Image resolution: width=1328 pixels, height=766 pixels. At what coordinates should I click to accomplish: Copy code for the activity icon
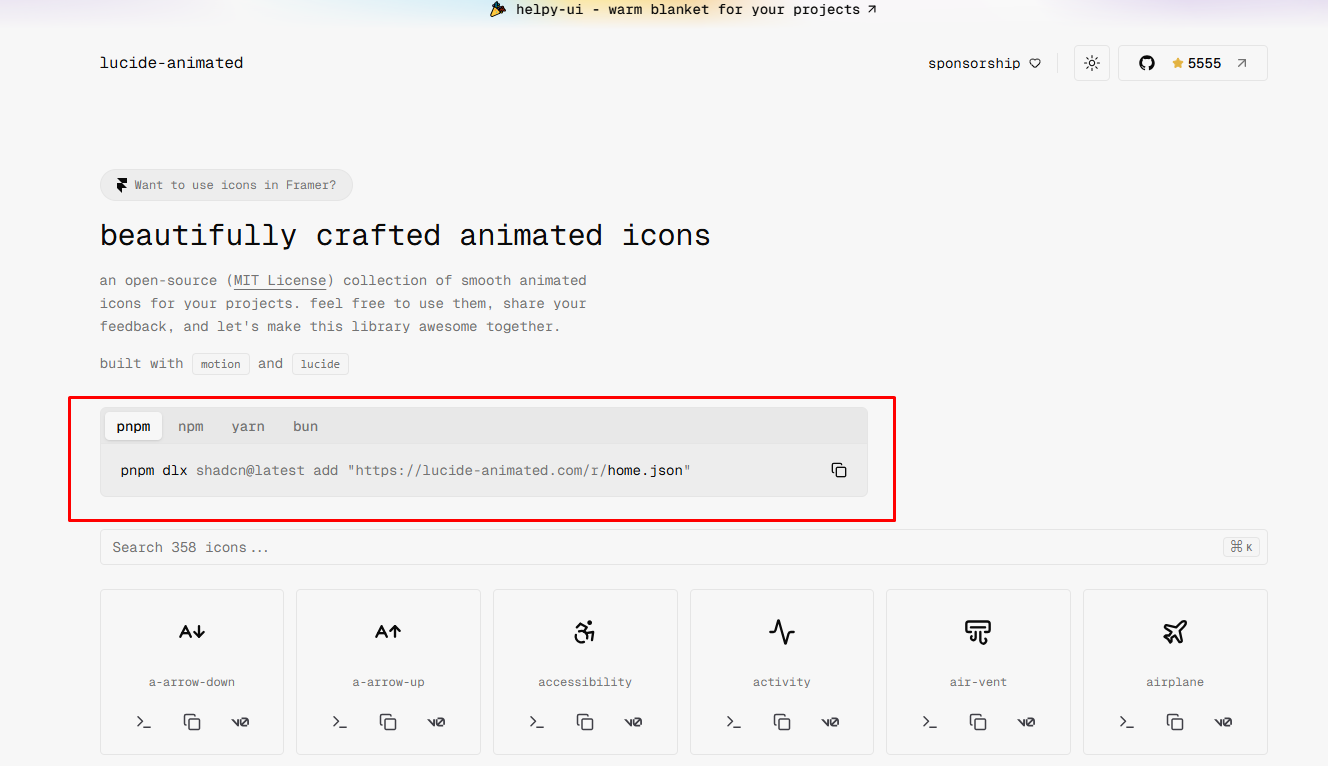(x=782, y=722)
